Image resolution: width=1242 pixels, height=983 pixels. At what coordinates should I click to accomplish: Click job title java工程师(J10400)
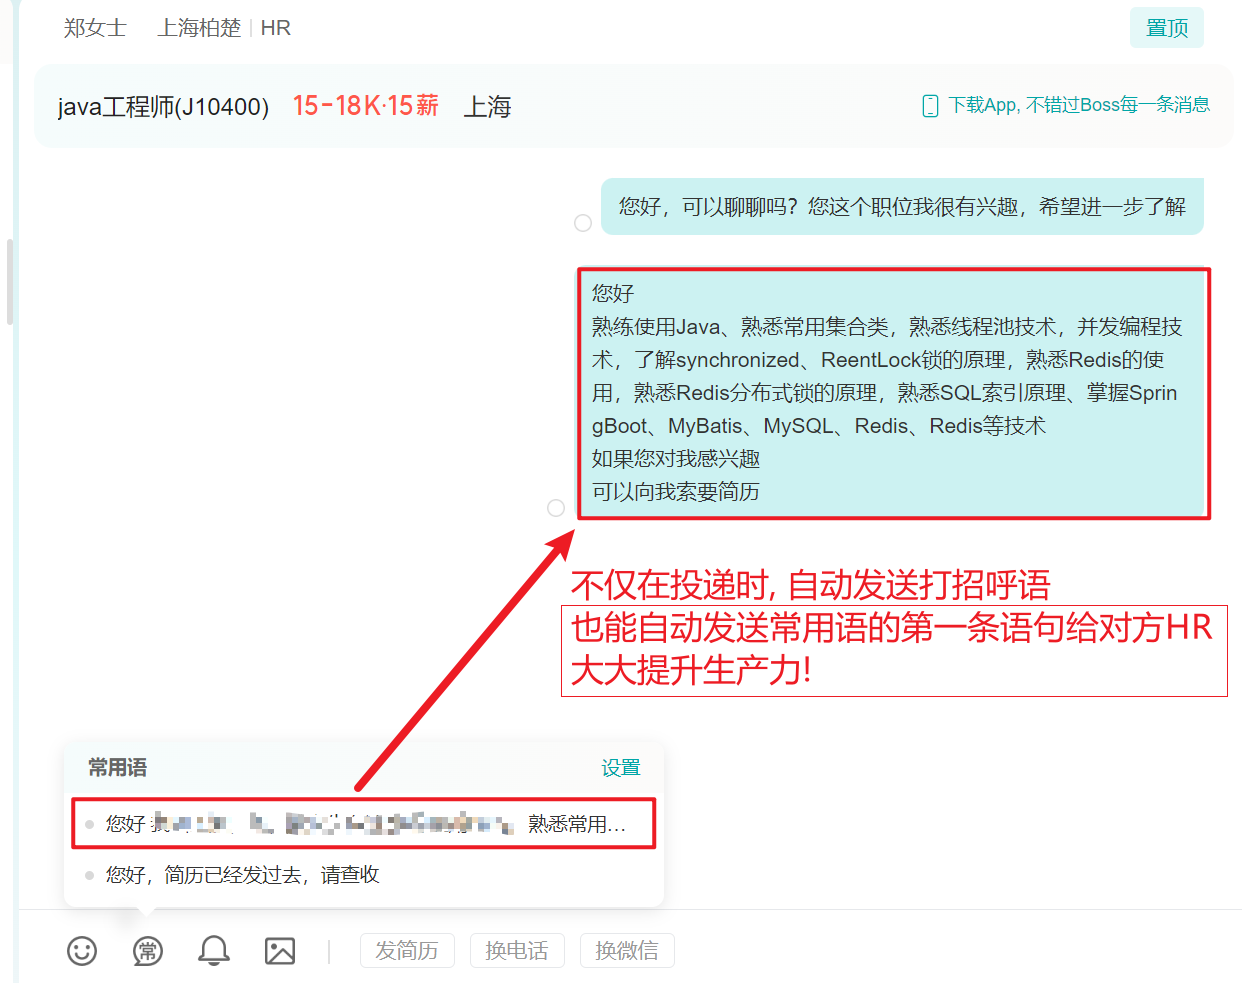(x=163, y=105)
